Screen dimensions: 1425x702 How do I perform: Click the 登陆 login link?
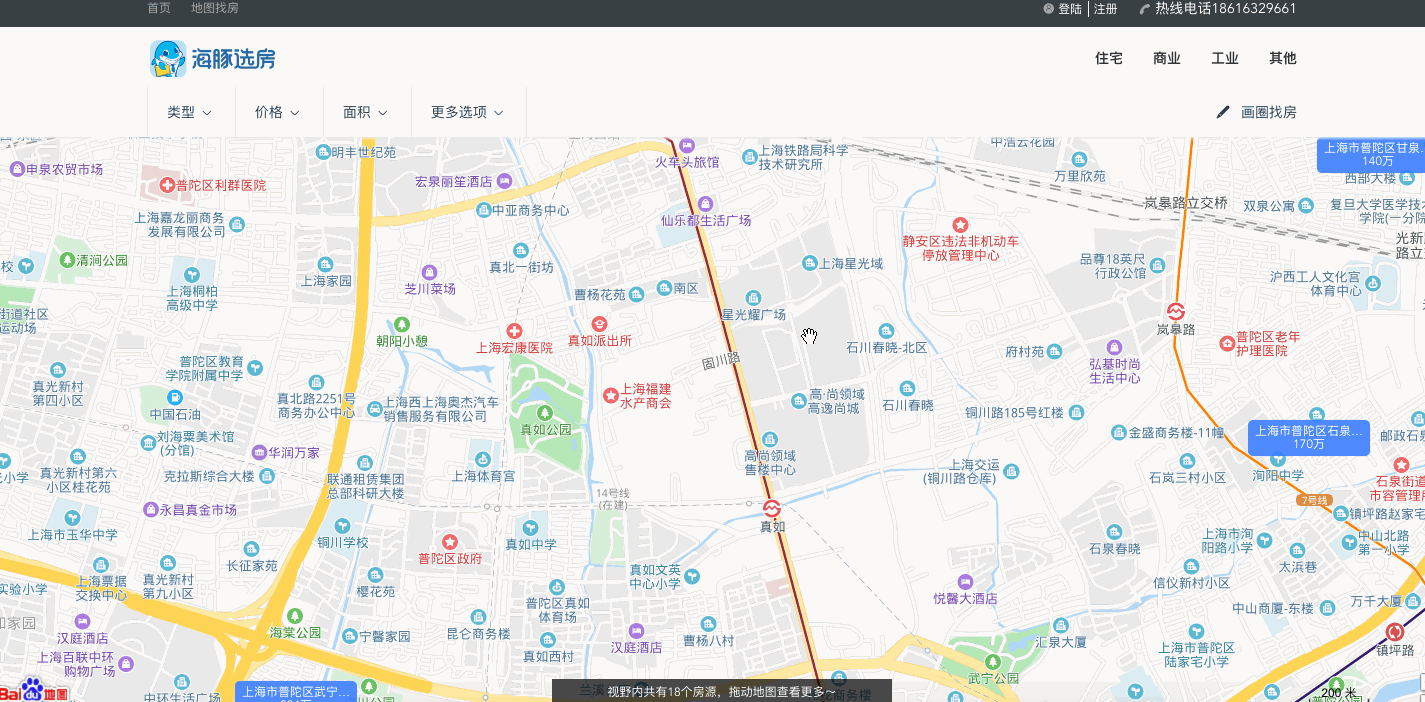click(1070, 9)
